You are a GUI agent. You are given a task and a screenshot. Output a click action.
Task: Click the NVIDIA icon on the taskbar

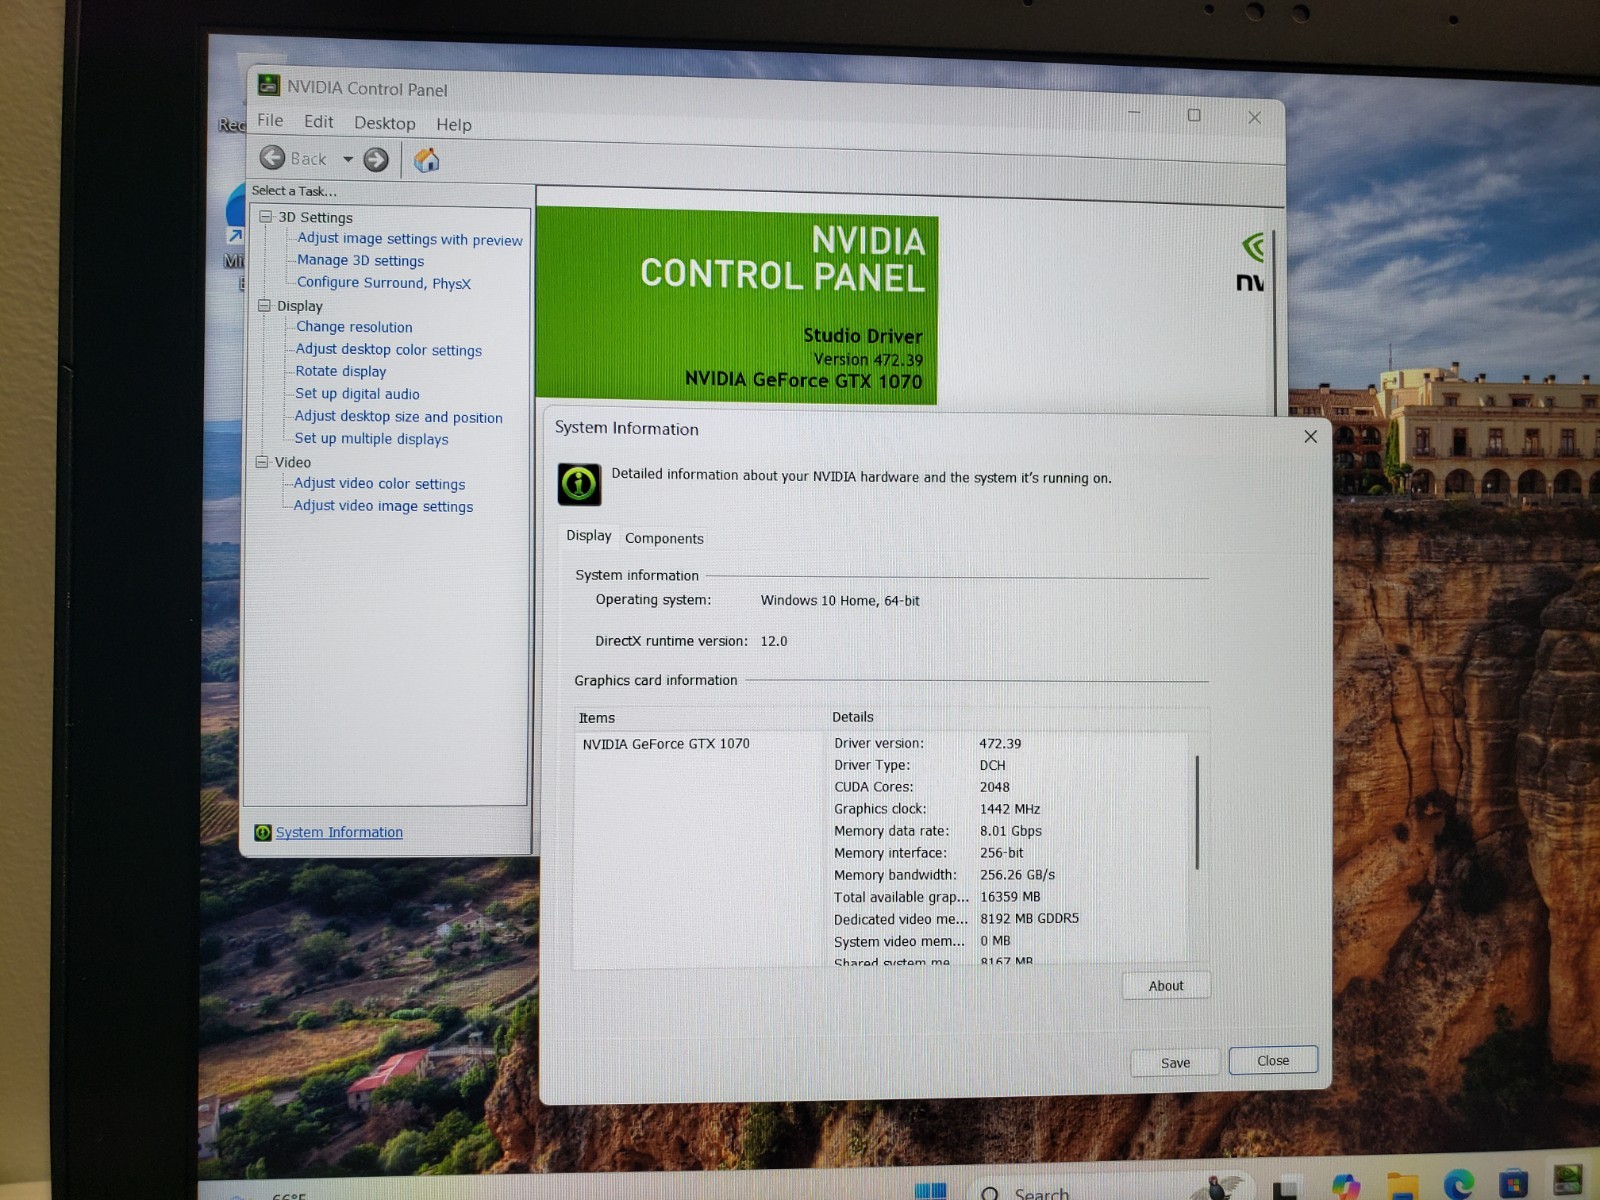click(x=1568, y=1181)
